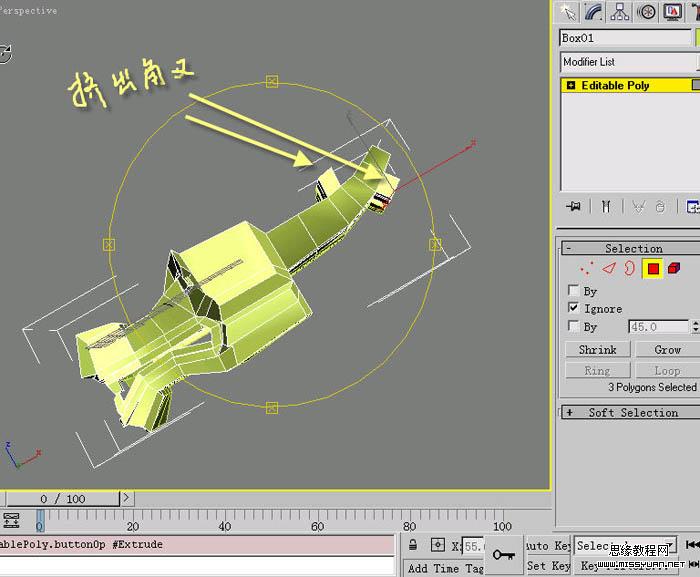Click frame 60 on the timeline
The image size is (700, 577).
pyautogui.click(x=317, y=526)
